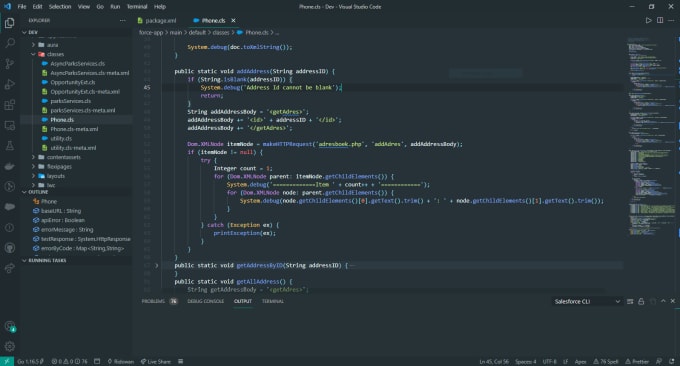Open the Go menu

tap(100, 7)
